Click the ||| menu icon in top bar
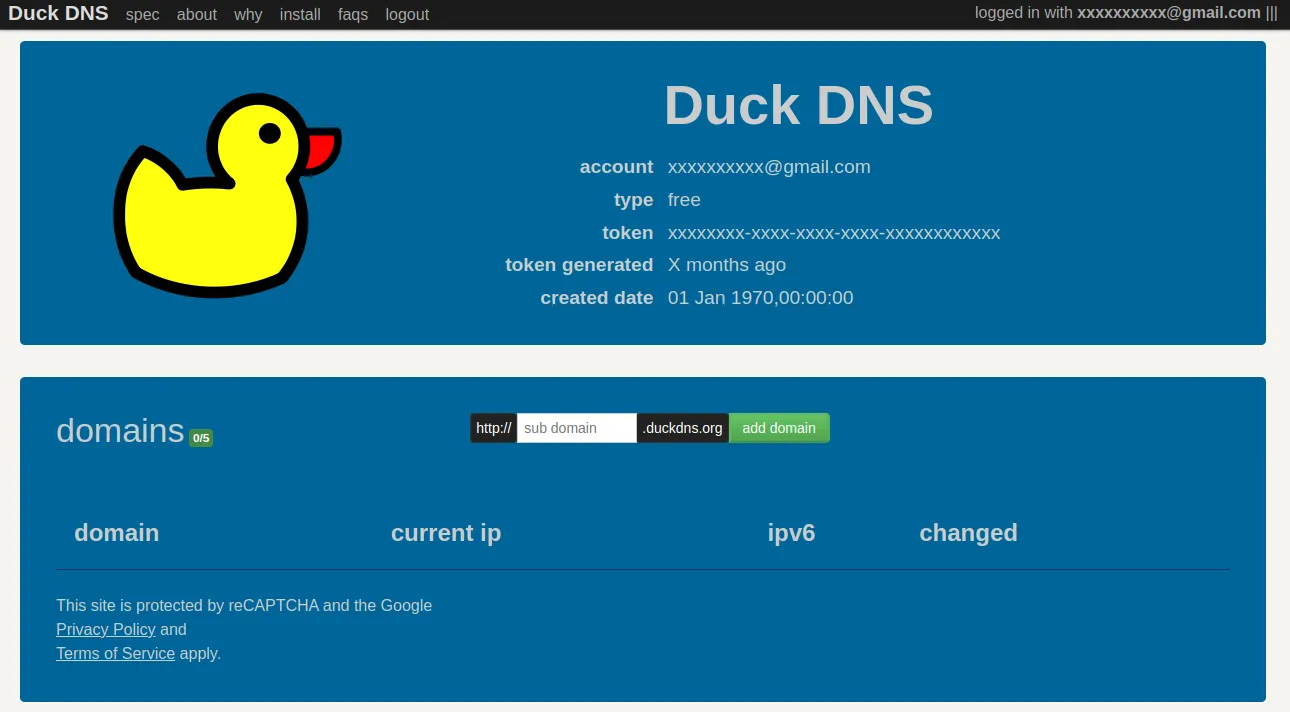Screen dimensions: 1290x712 [1272, 13]
